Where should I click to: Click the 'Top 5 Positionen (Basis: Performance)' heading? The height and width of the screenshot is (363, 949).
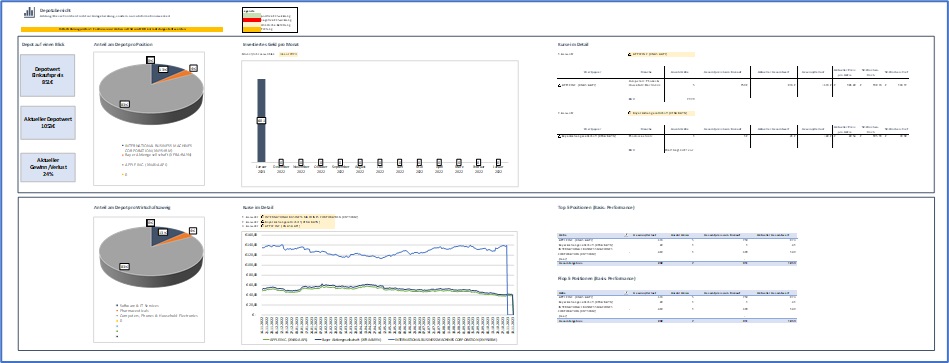(596, 208)
